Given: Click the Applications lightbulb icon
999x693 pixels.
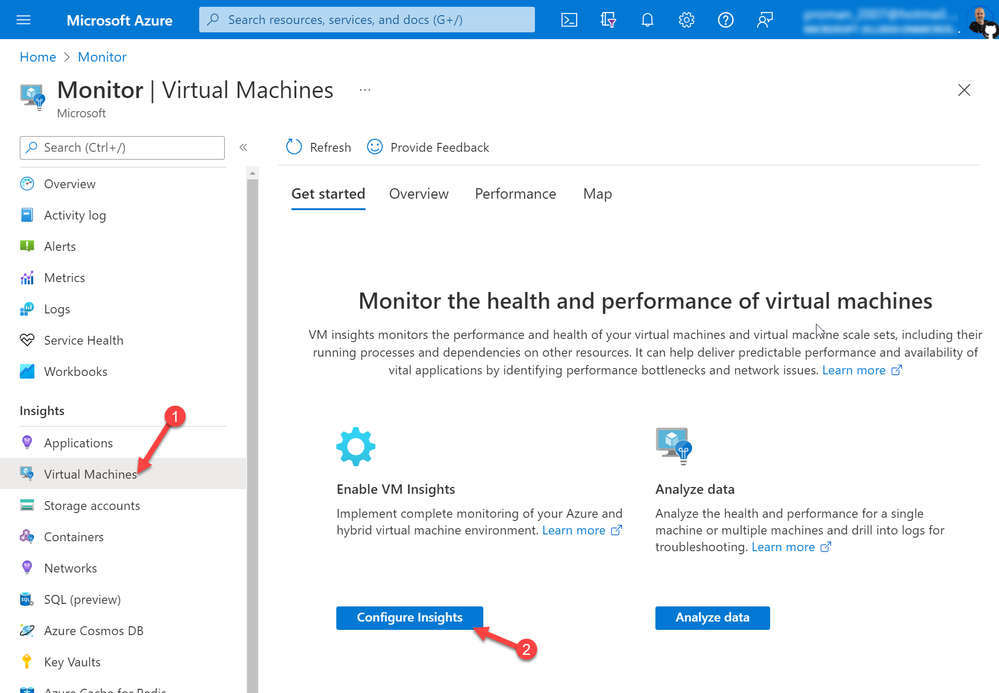Looking at the screenshot, I should tap(27, 442).
